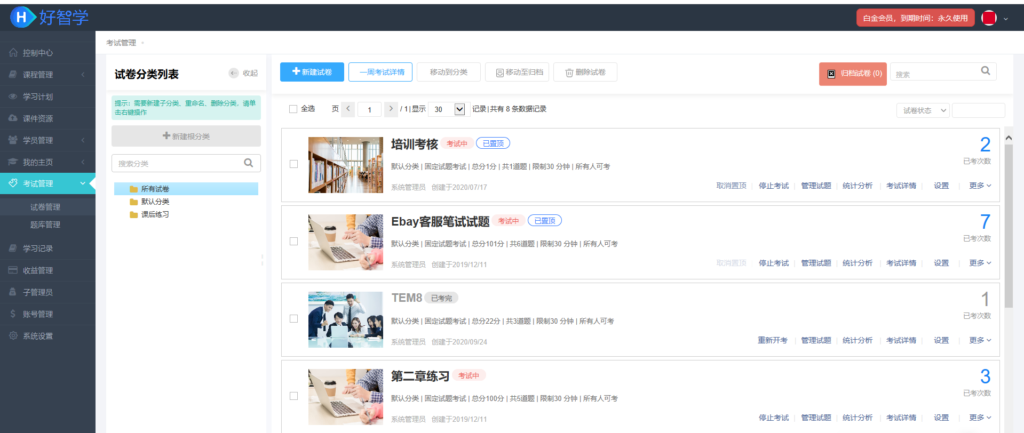Open 试卷管理 submenu item
The image size is (1024, 433).
[x=45, y=207]
